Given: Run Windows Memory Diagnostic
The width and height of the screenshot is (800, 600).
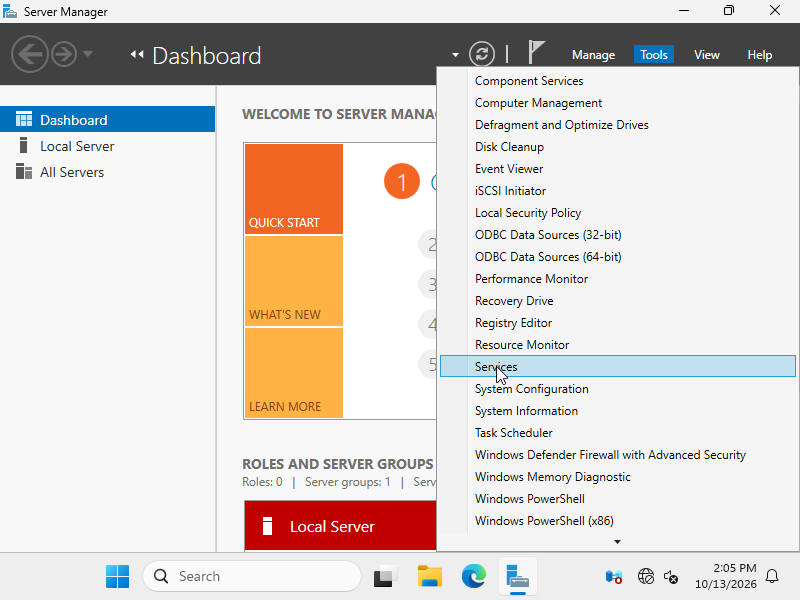Looking at the screenshot, I should tap(617, 476).
